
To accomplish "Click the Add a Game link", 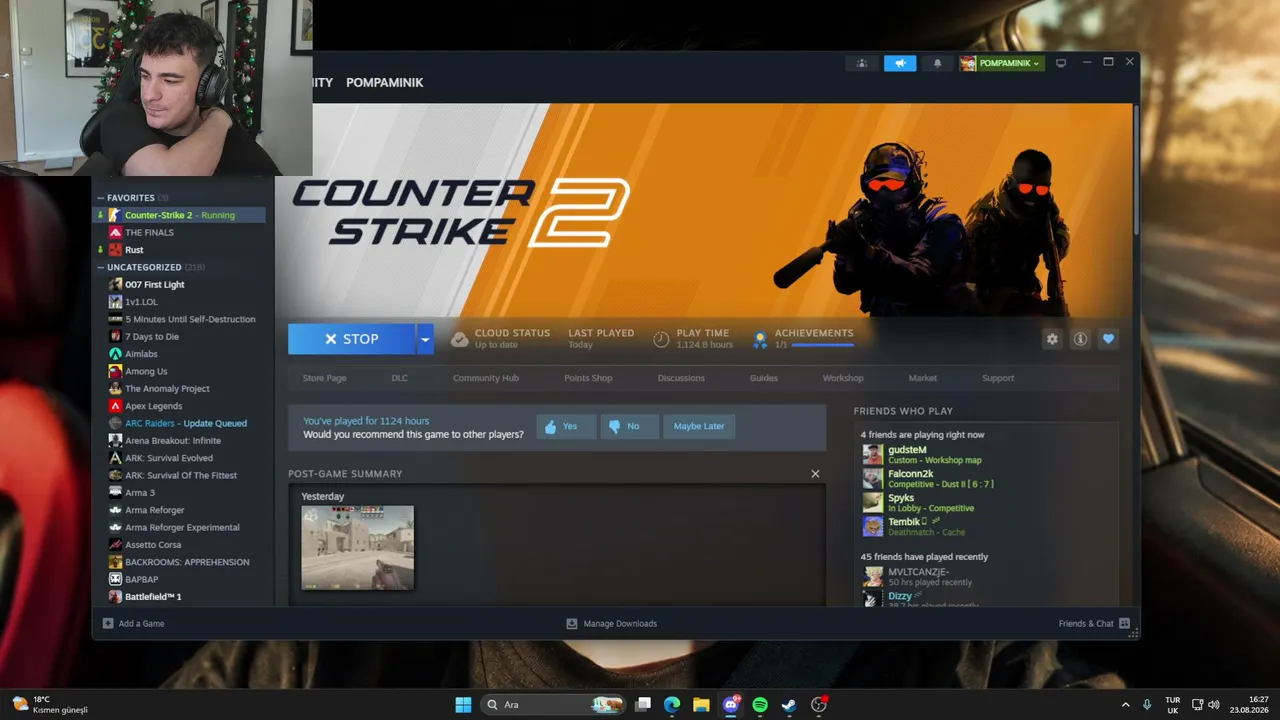I will pos(141,624).
